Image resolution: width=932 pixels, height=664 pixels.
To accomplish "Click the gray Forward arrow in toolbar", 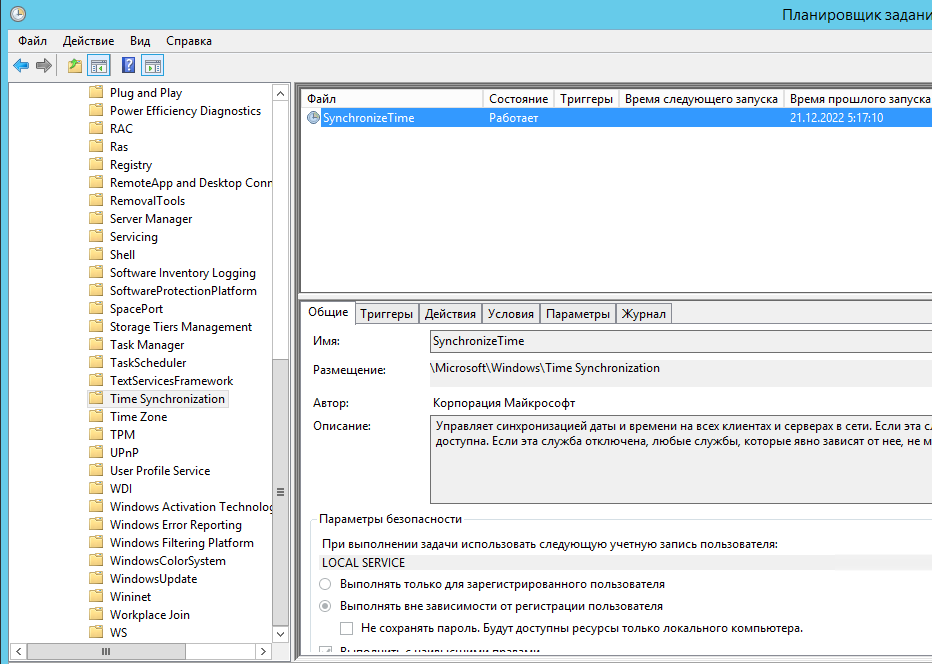I will (x=44, y=66).
